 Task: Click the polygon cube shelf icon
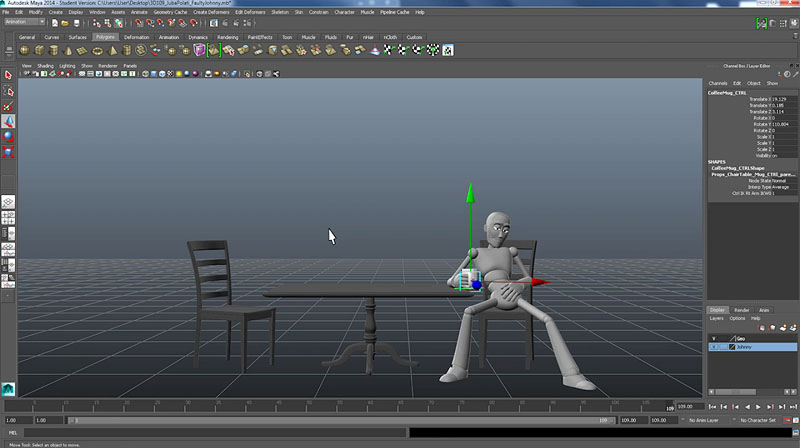click(x=39, y=50)
